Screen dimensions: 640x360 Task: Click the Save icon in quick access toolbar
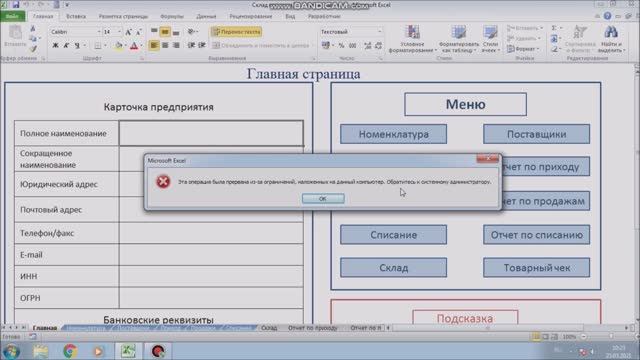pyautogui.click(x=16, y=5)
